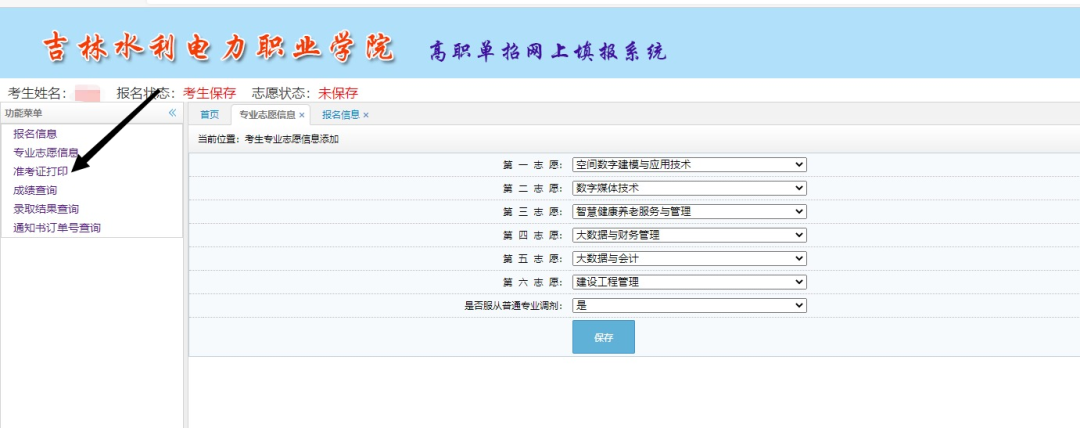
Task: Switch to the 报名信息 tab
Action: tap(340, 115)
